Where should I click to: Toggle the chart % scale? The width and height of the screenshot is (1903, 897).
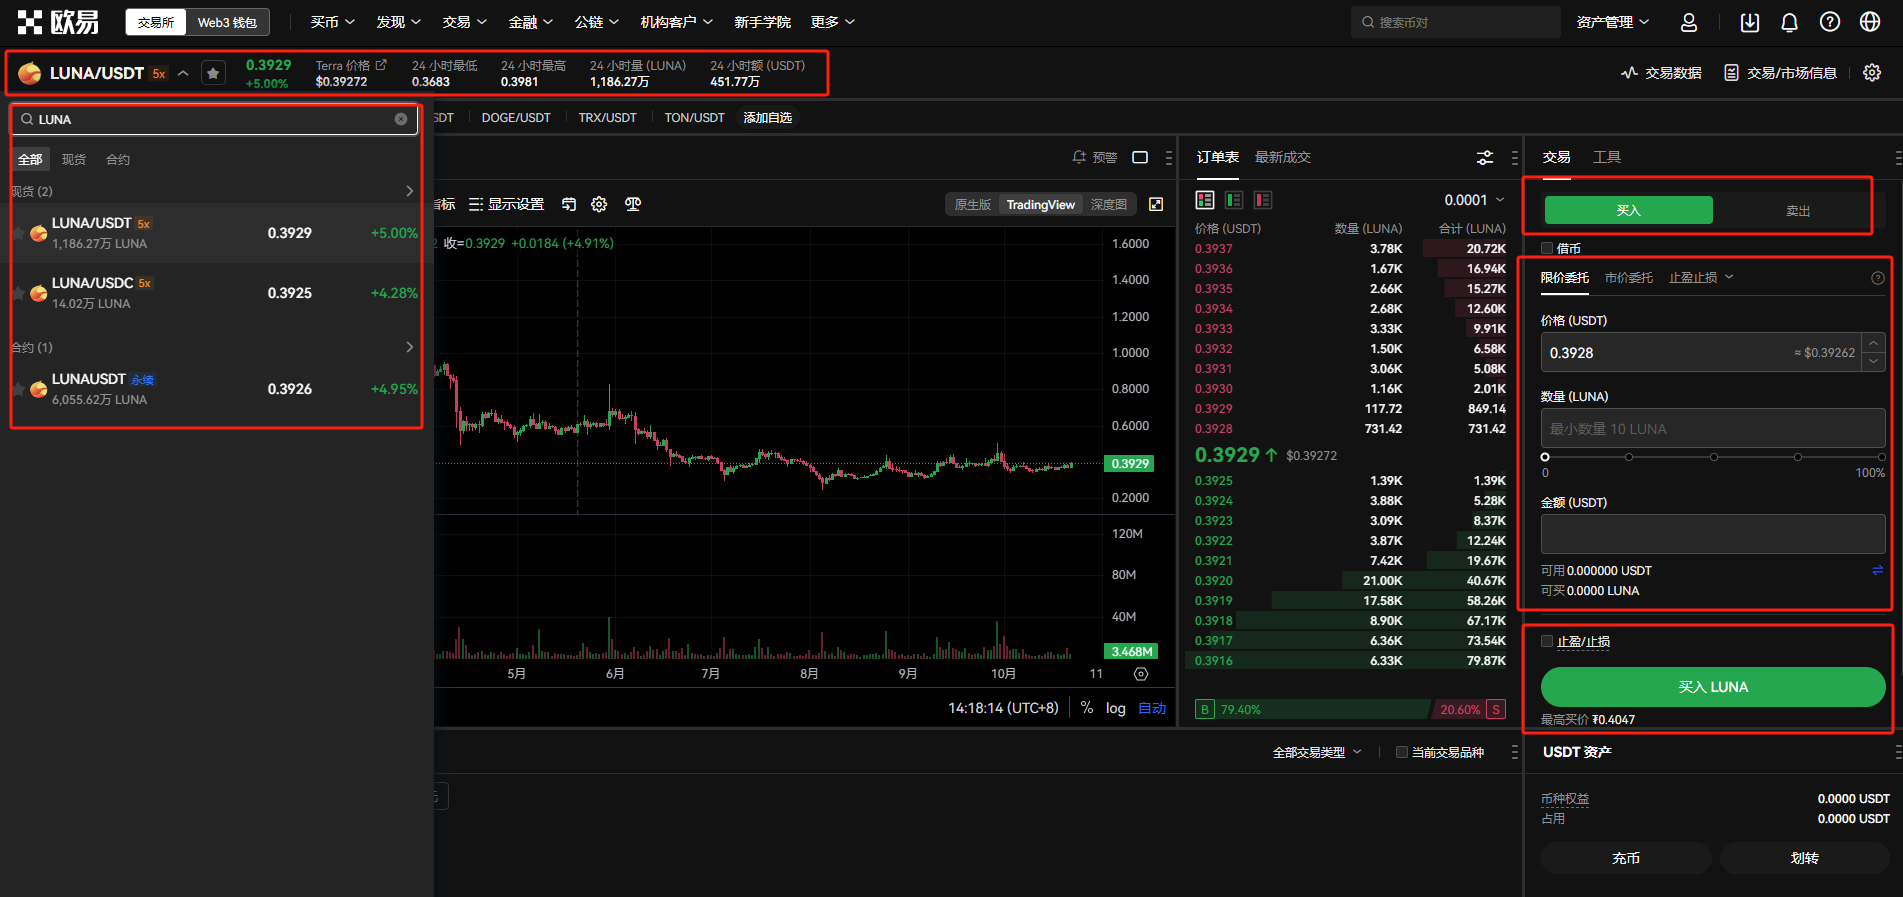point(1086,708)
